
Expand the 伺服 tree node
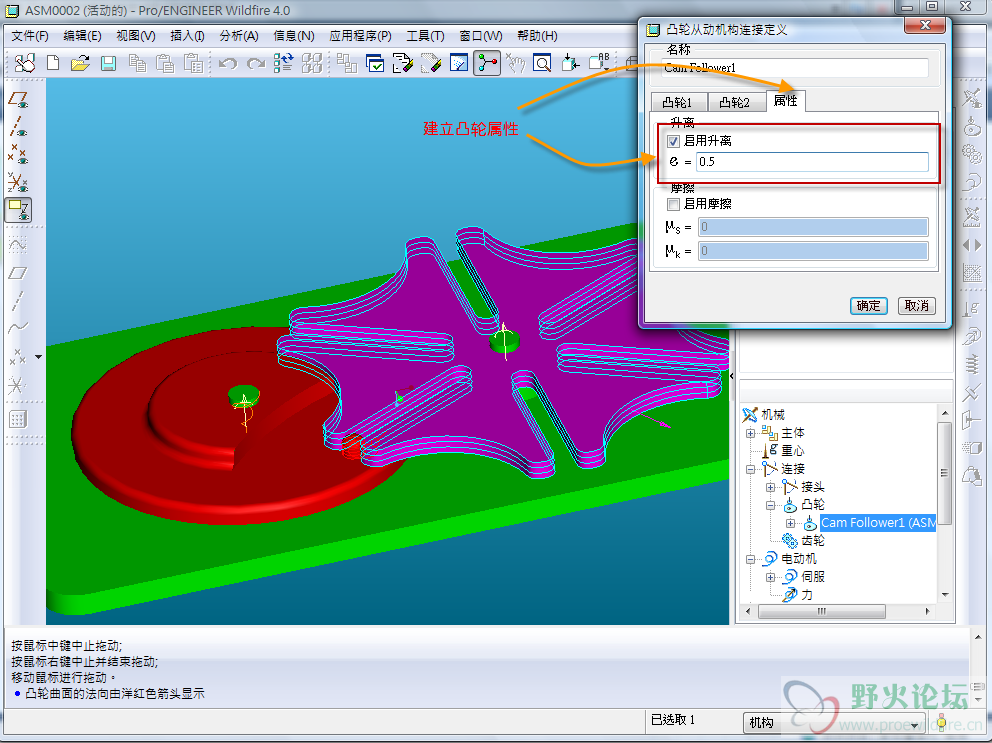click(x=771, y=577)
